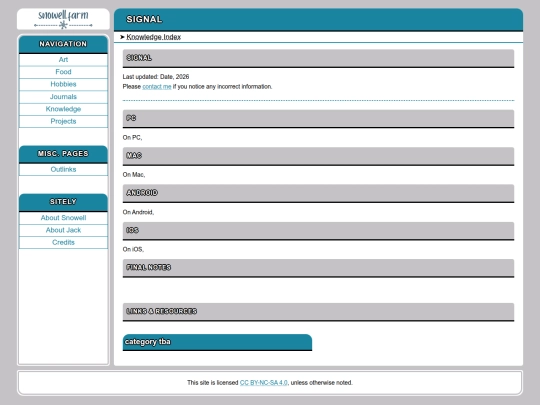Visit the About Jack page

(x=63, y=230)
